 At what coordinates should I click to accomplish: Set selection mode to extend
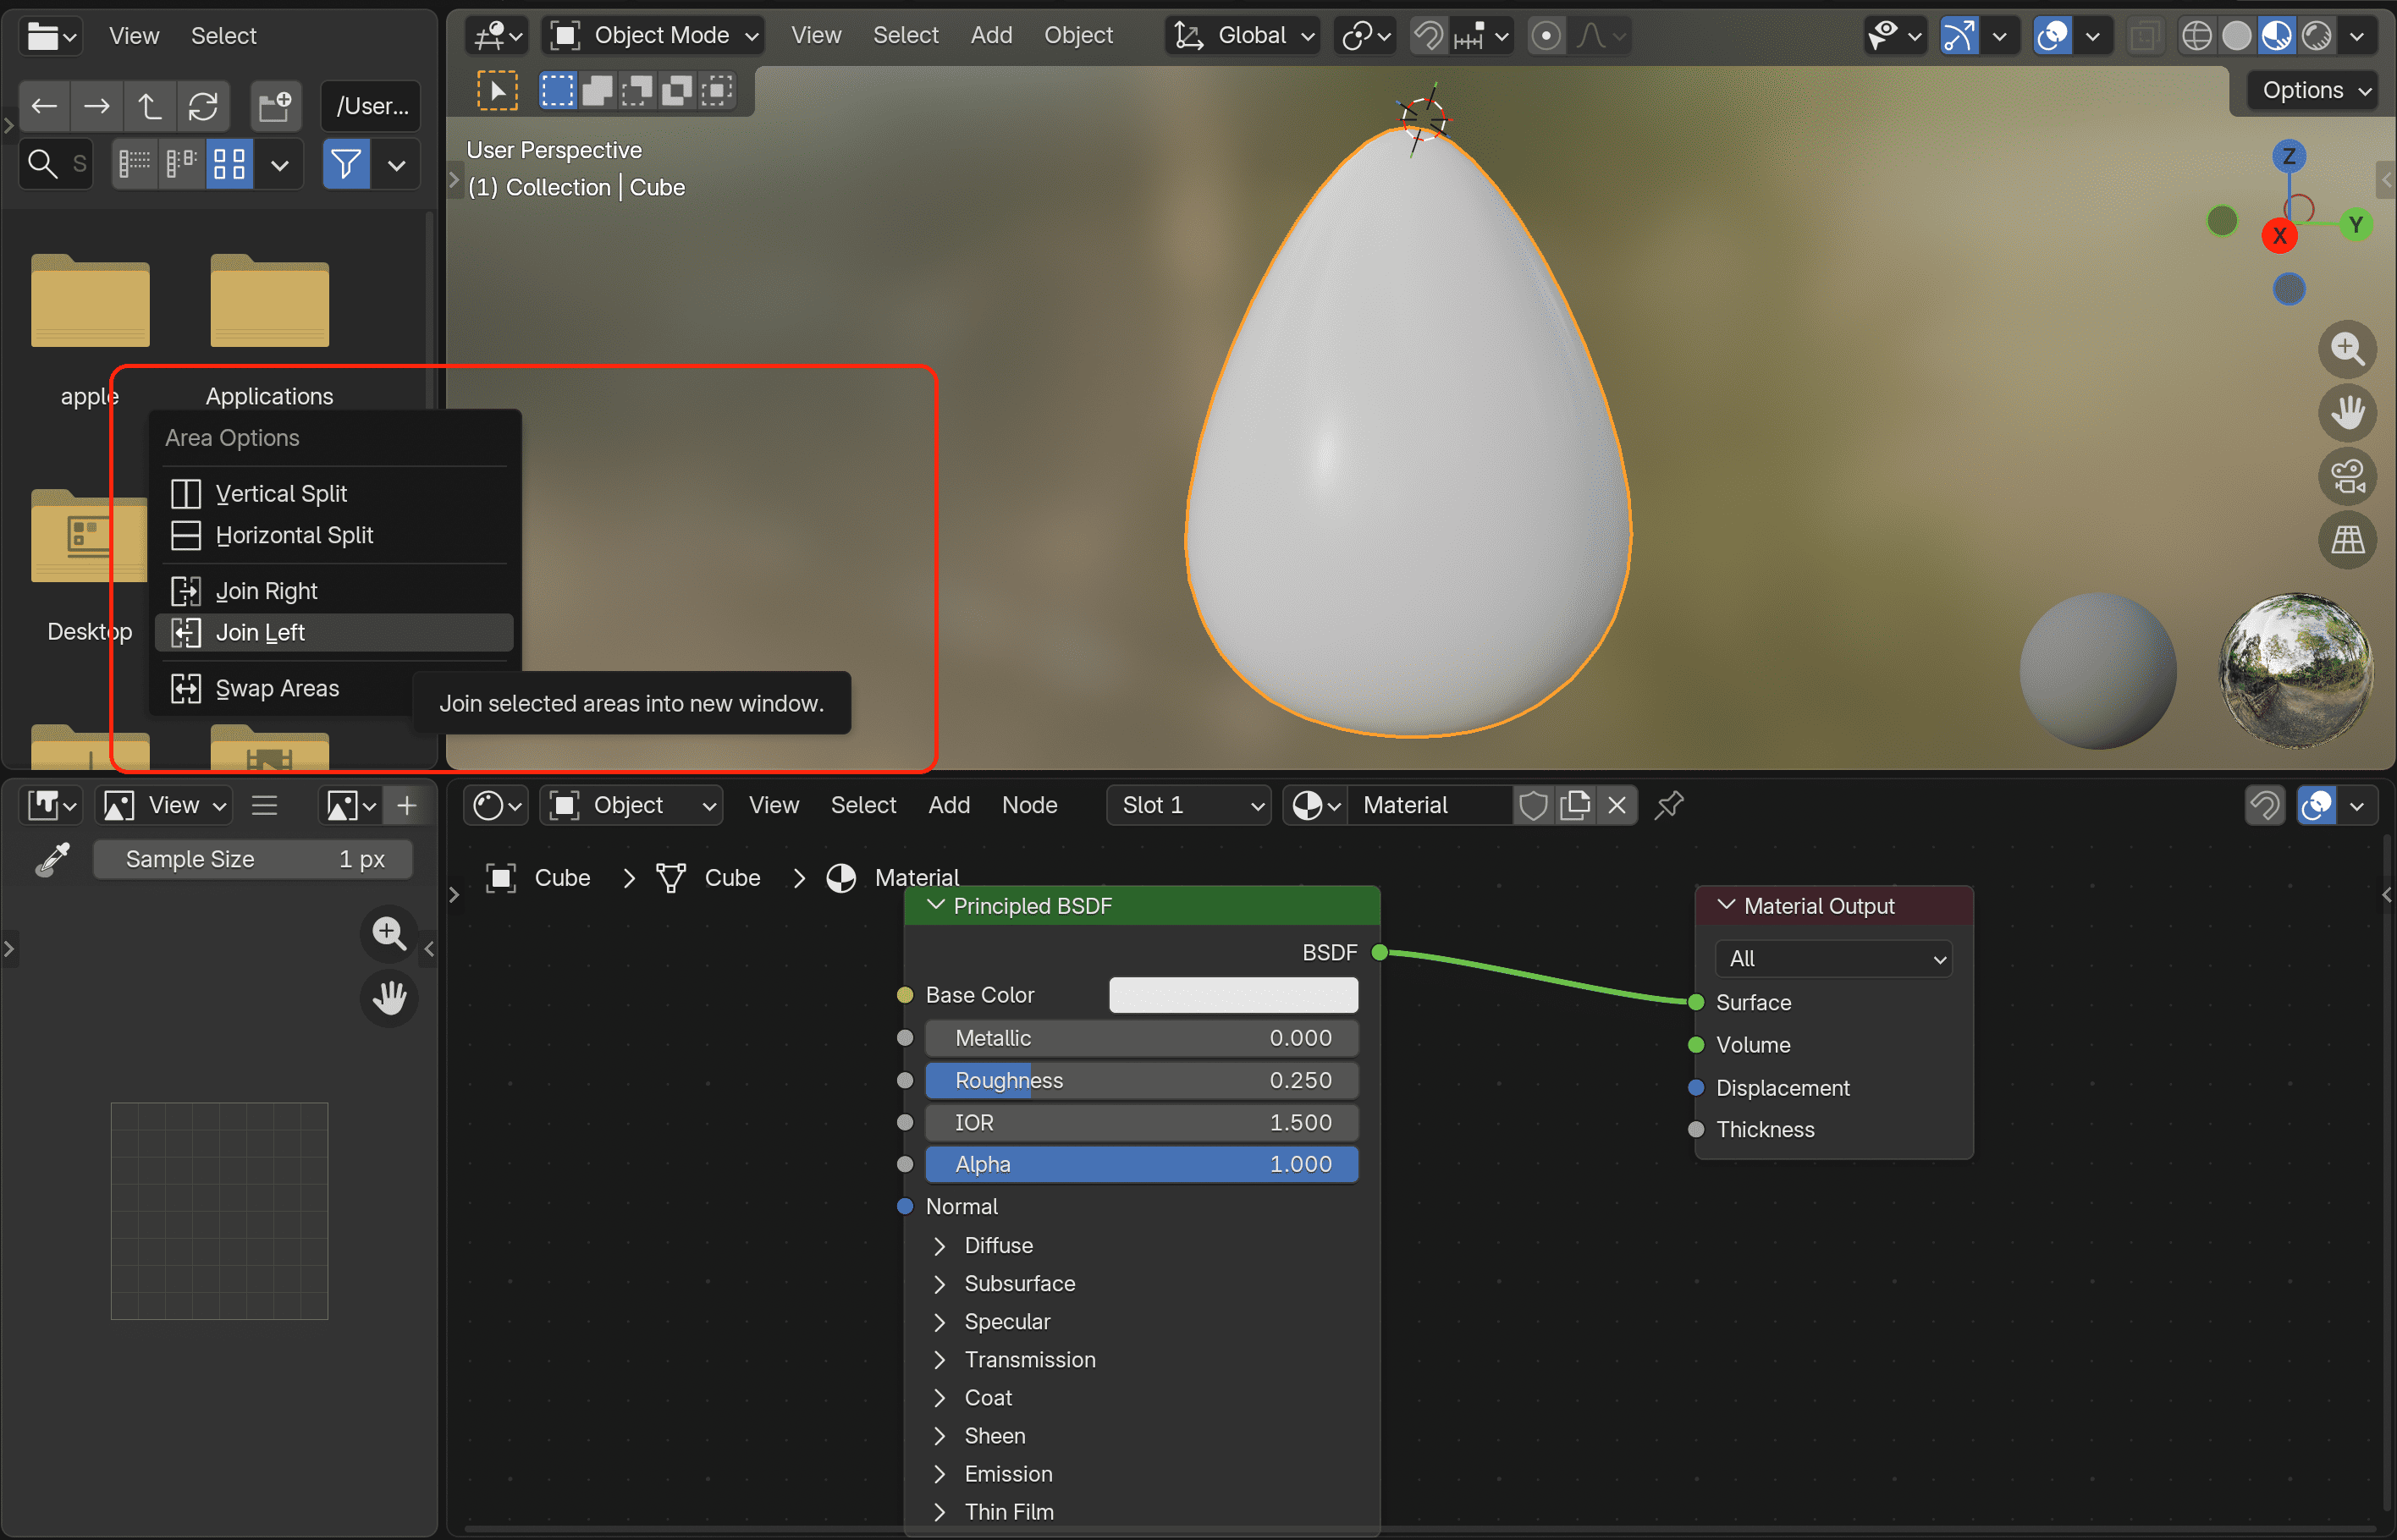[x=597, y=91]
